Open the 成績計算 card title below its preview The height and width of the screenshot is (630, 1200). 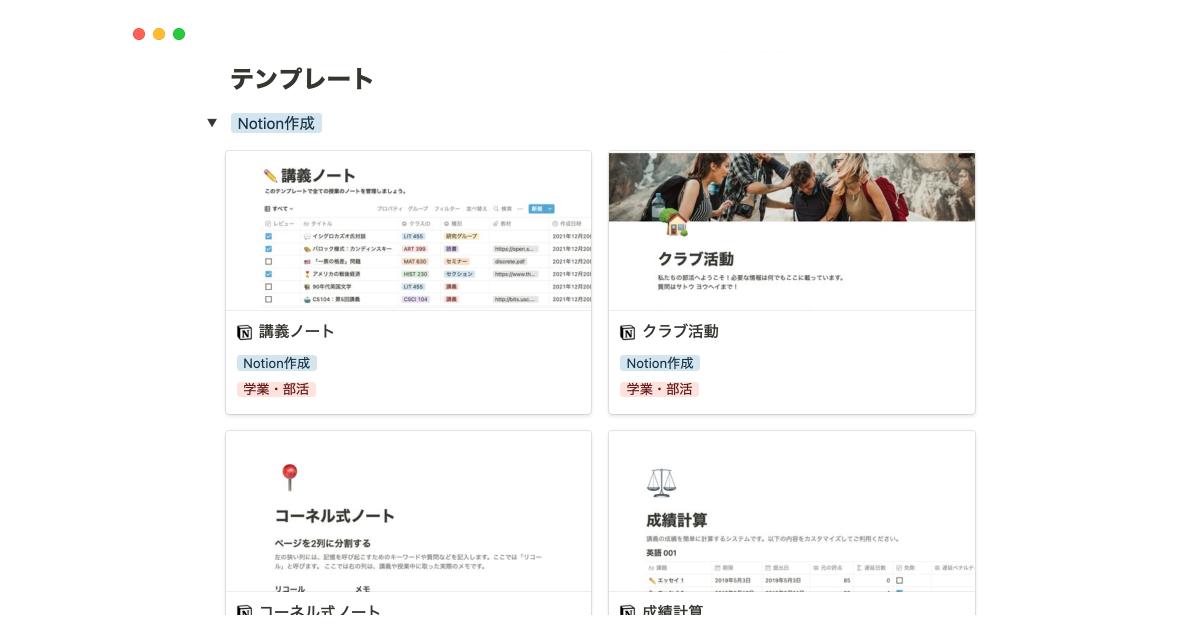[x=672, y=610]
